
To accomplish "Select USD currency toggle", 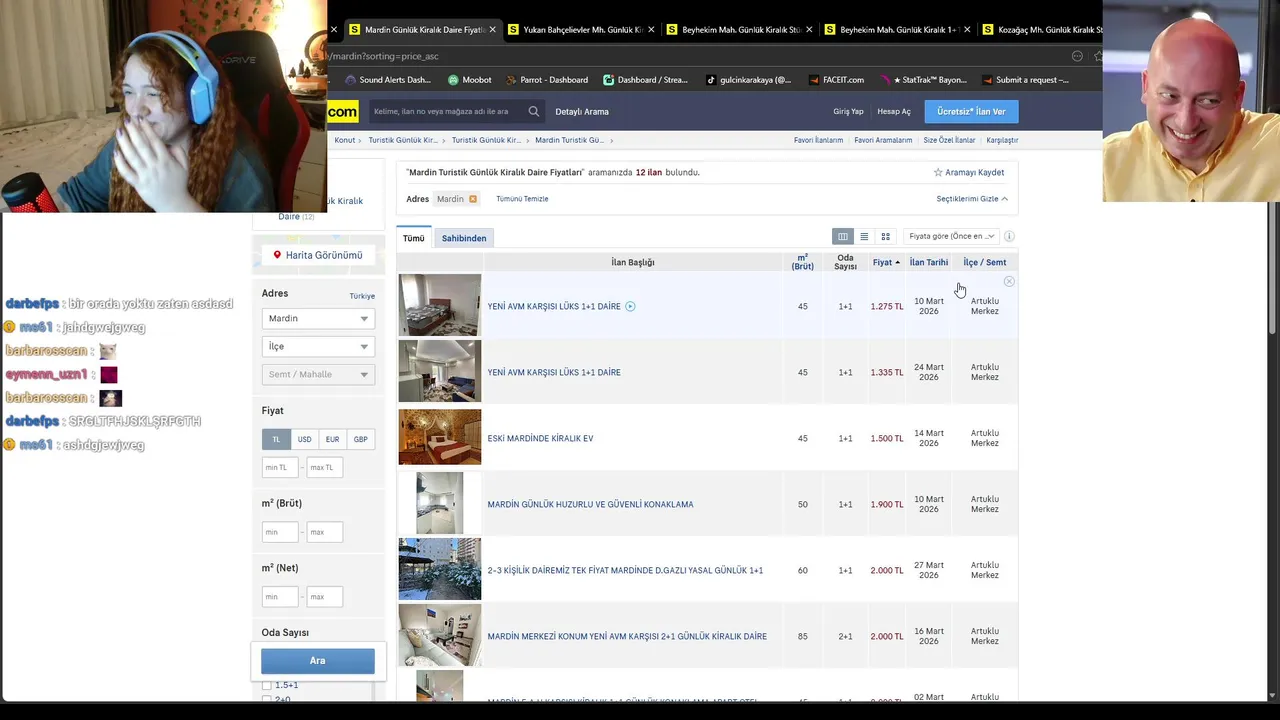I will (x=304, y=439).
